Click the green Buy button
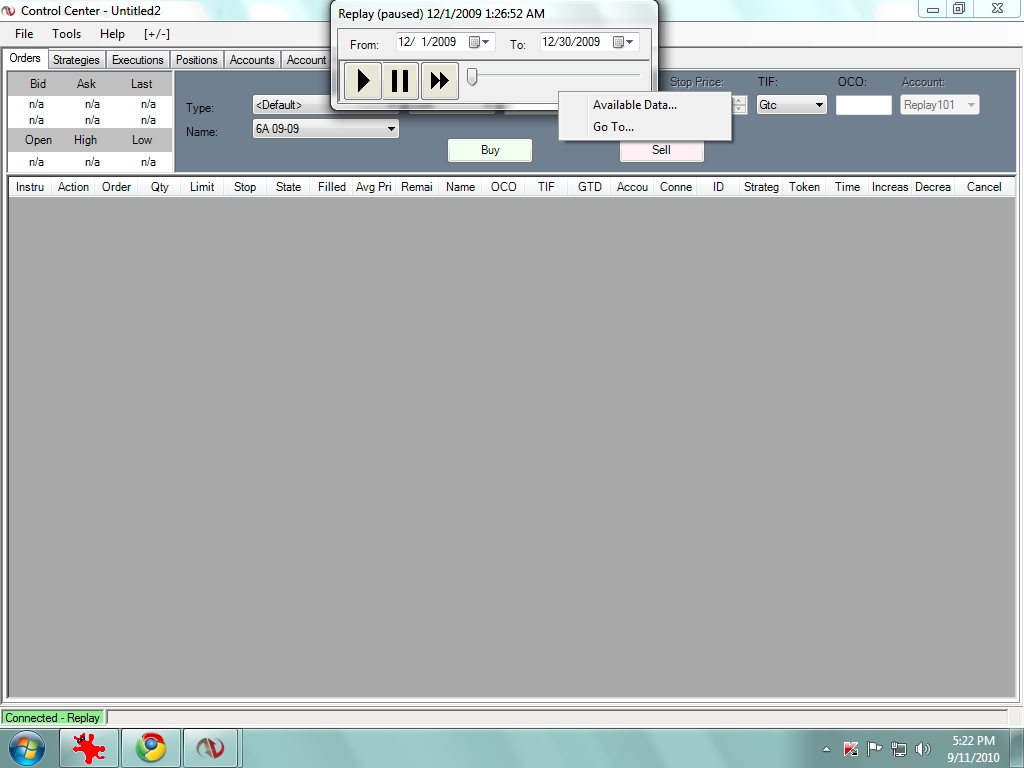 (x=490, y=150)
